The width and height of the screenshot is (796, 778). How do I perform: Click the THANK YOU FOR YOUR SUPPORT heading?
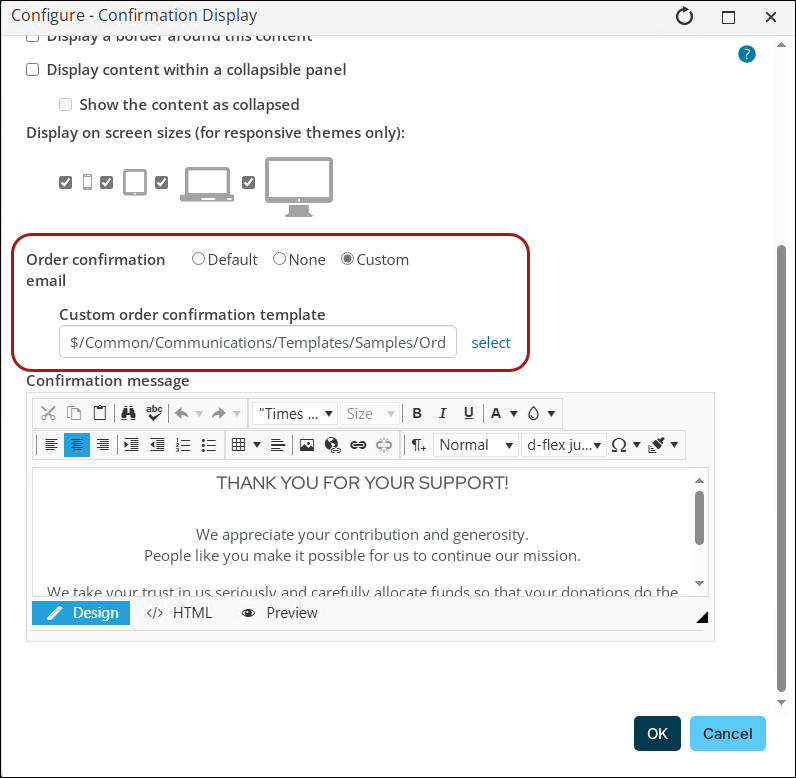pos(362,483)
